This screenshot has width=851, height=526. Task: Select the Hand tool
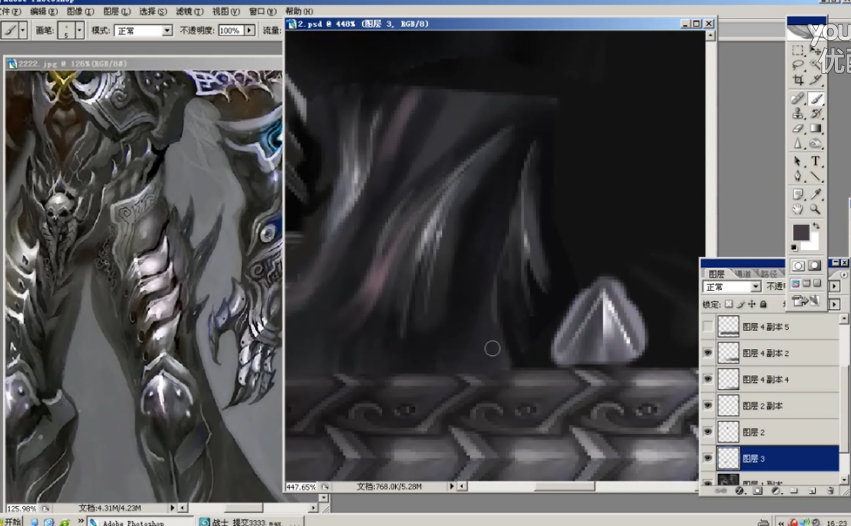coord(797,209)
